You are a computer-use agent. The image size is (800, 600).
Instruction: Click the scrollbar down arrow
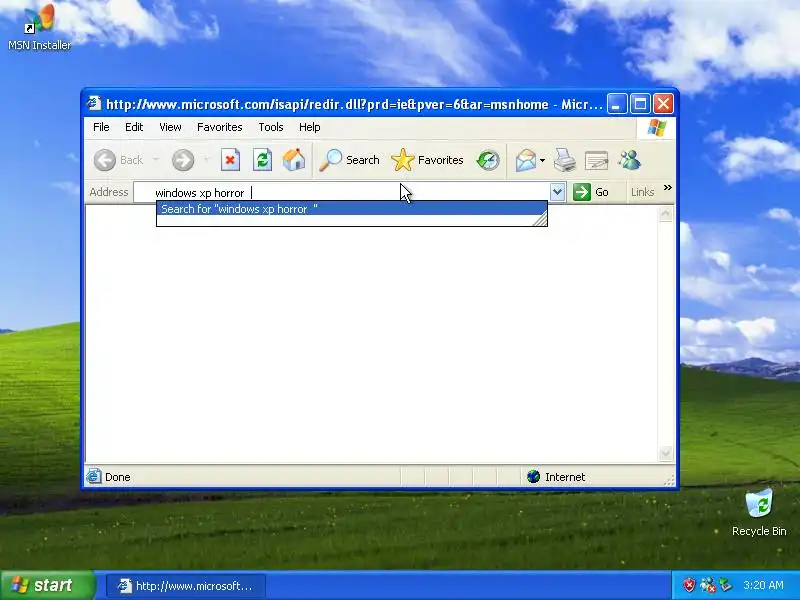(x=665, y=453)
